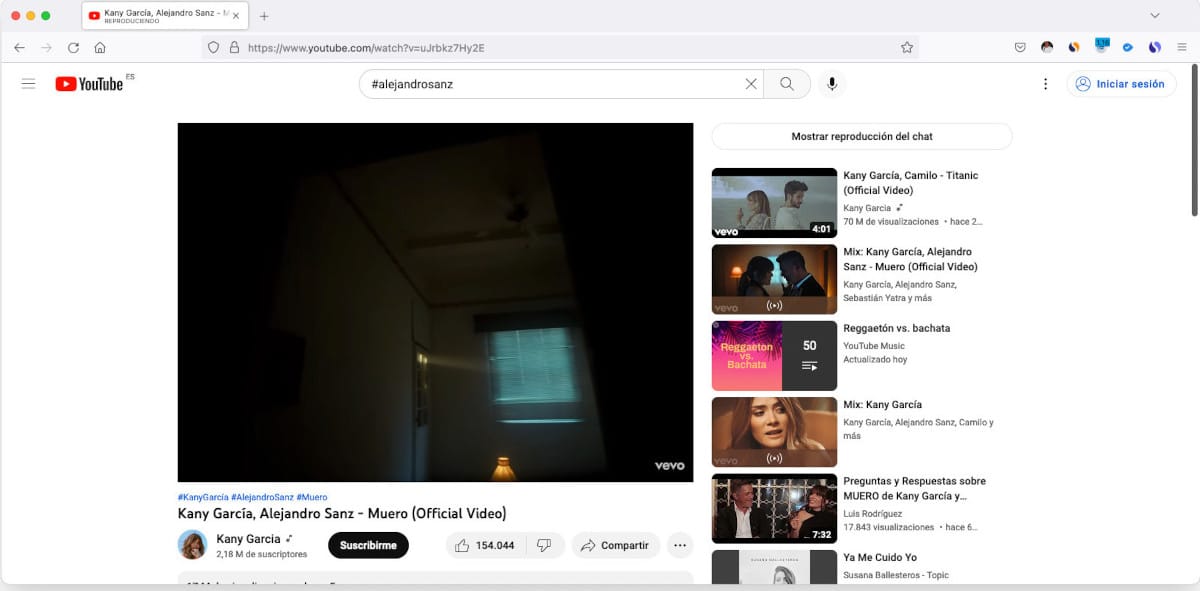This screenshot has height=591, width=1200.
Task: Open orange and navy extension icon
Action: 1074,47
